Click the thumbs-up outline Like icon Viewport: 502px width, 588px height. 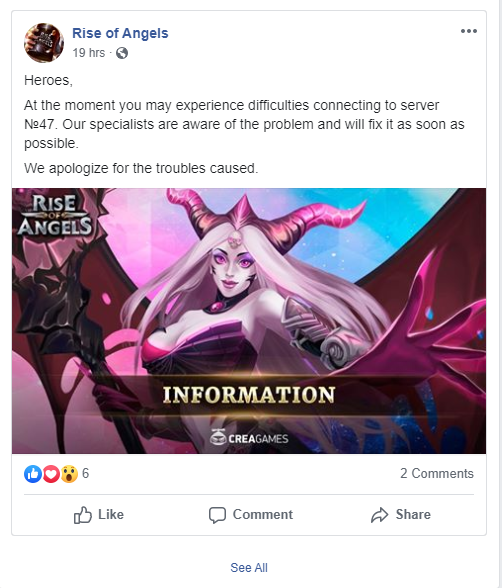(x=82, y=515)
